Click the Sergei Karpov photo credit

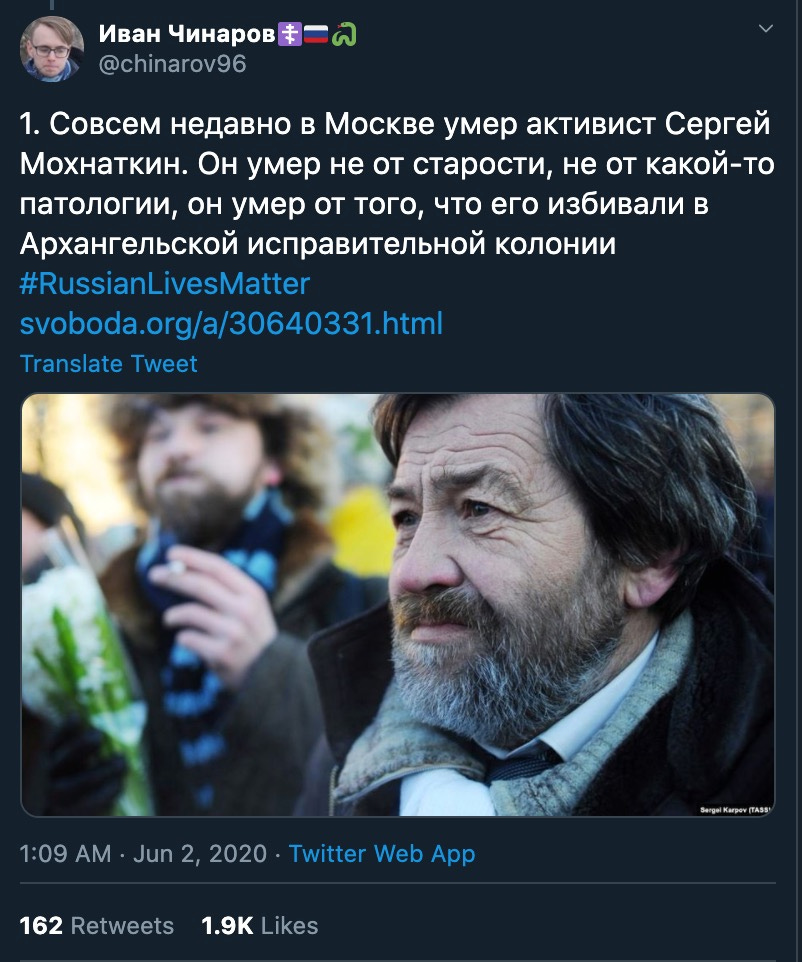(735, 810)
